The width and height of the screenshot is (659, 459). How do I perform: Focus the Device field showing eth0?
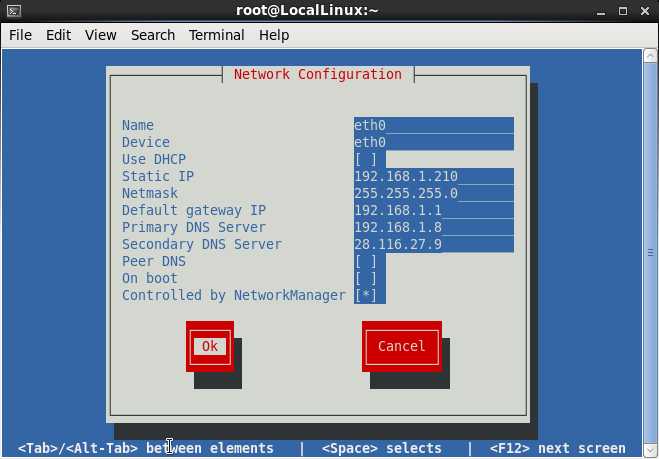coord(434,142)
